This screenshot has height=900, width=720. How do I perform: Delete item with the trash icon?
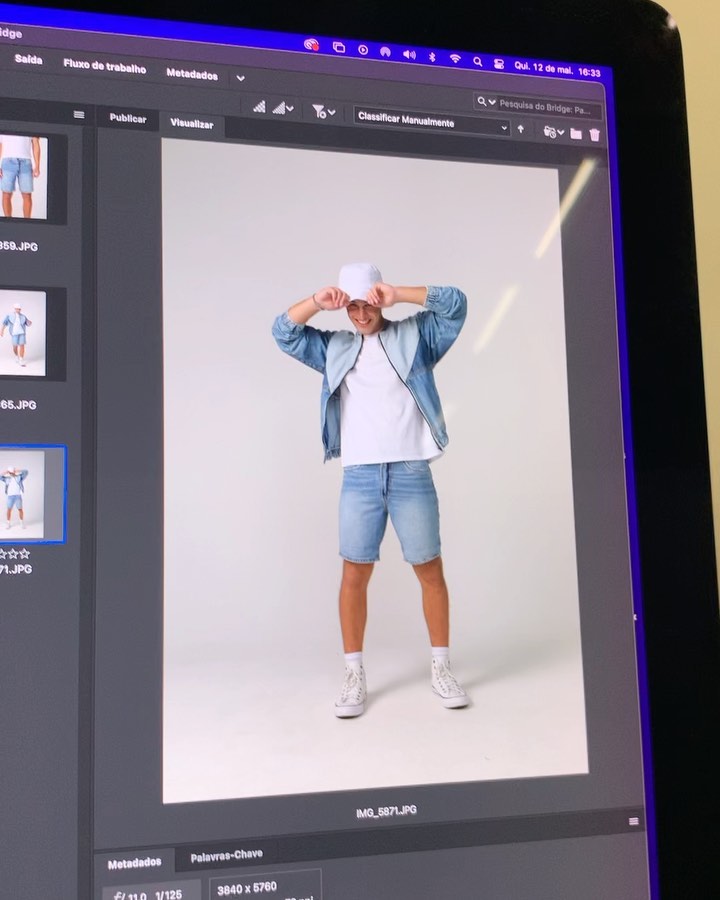coord(595,134)
